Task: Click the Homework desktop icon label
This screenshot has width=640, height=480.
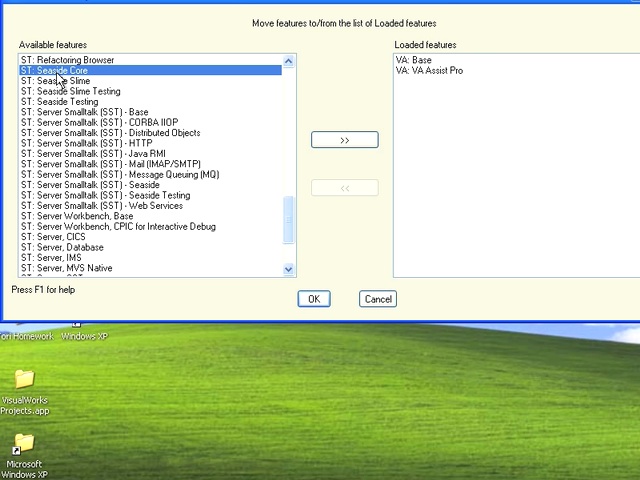Action: [27, 336]
